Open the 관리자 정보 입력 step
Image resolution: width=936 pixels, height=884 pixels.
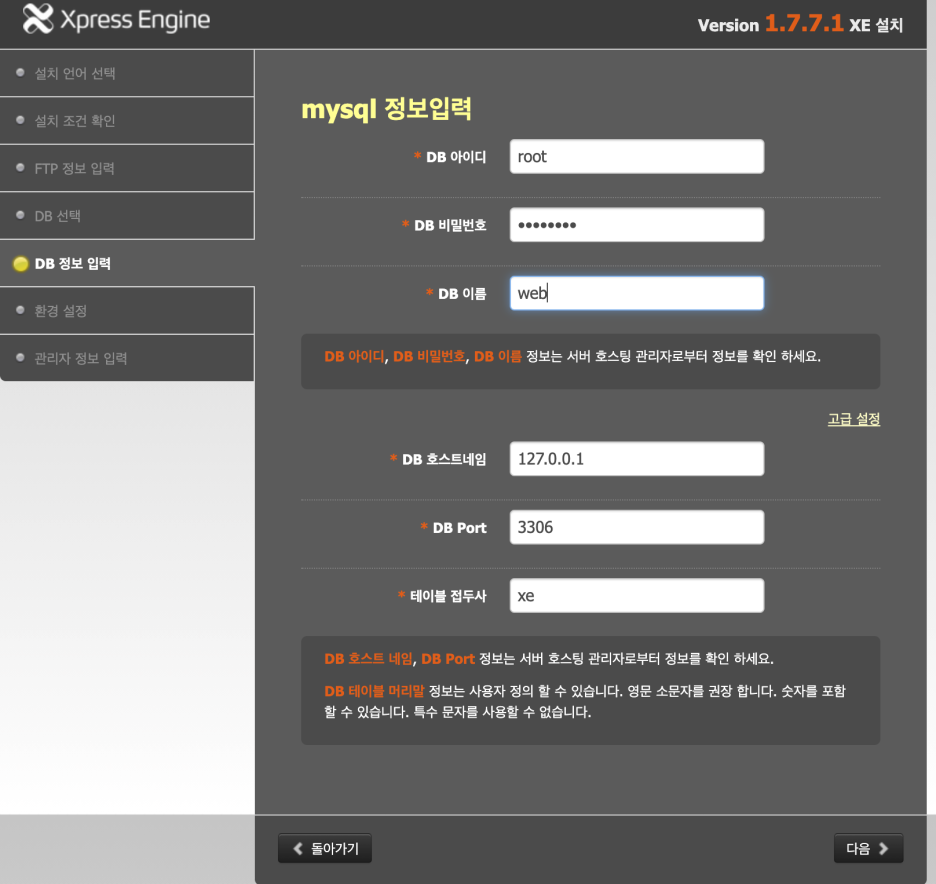pos(127,358)
